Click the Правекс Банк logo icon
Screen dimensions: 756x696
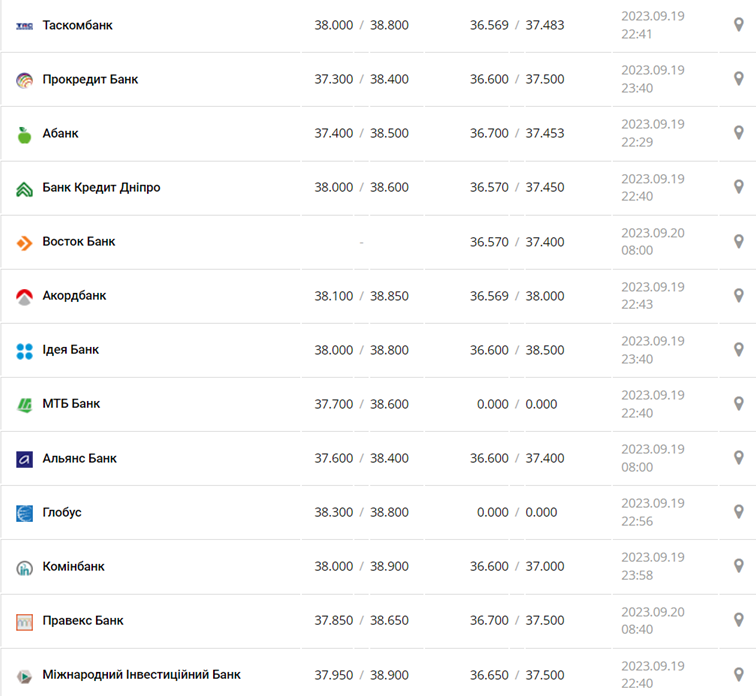25,621
